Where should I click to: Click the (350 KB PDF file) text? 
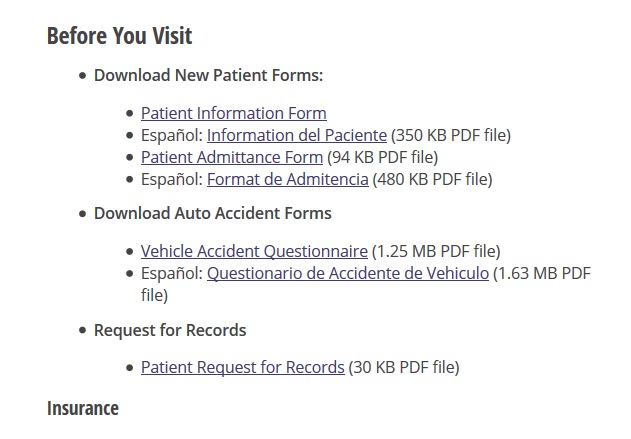coord(451,135)
